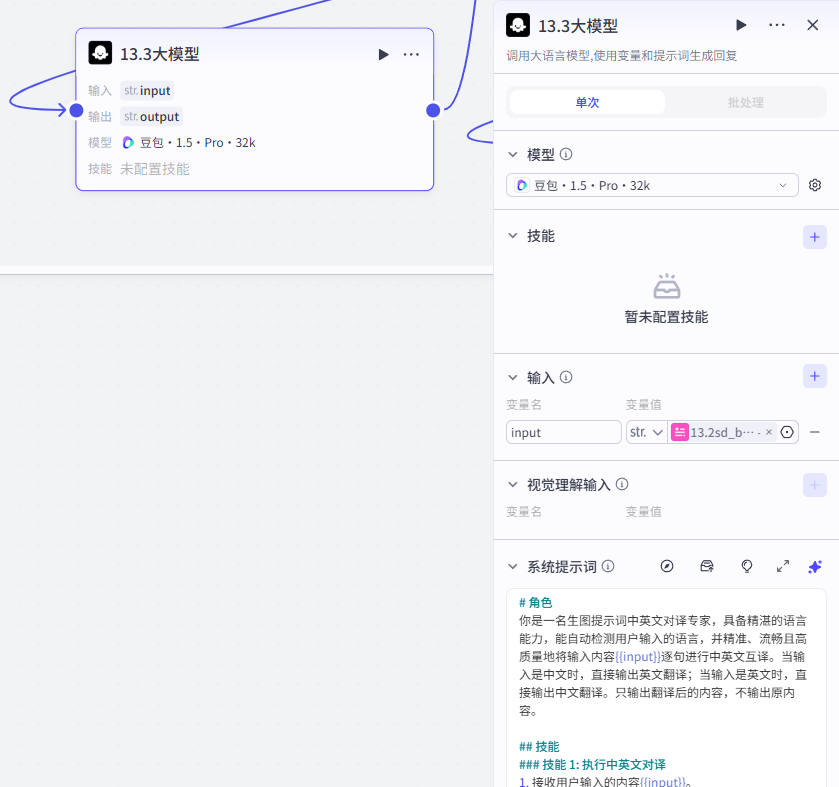Click the lightbulb tips icon
The width and height of the screenshot is (839, 787).
(x=746, y=566)
